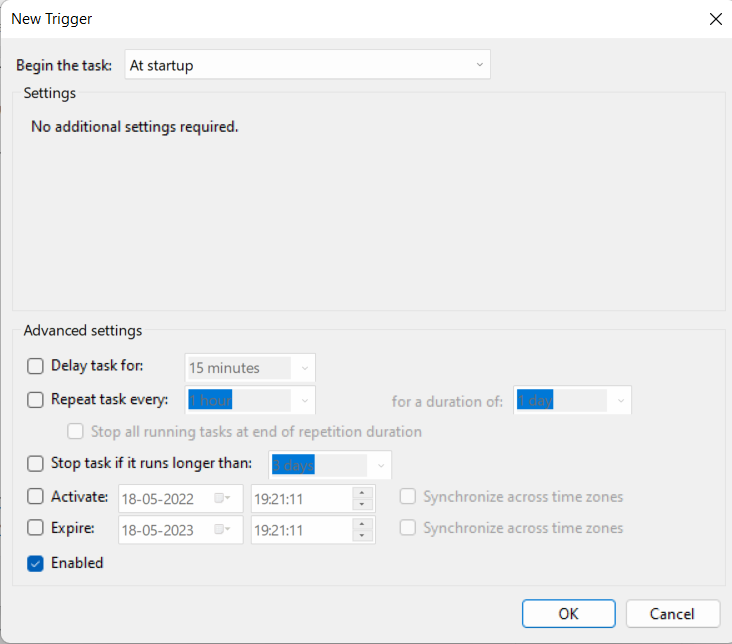Decrease Expire time with down arrow

point(362,536)
